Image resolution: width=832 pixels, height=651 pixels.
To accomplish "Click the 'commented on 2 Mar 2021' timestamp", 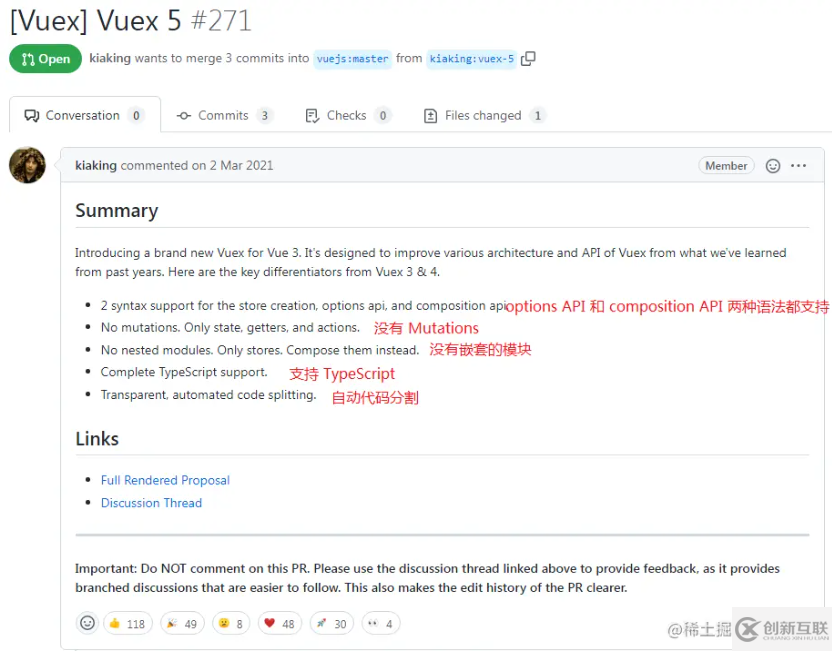I will click(x=197, y=166).
